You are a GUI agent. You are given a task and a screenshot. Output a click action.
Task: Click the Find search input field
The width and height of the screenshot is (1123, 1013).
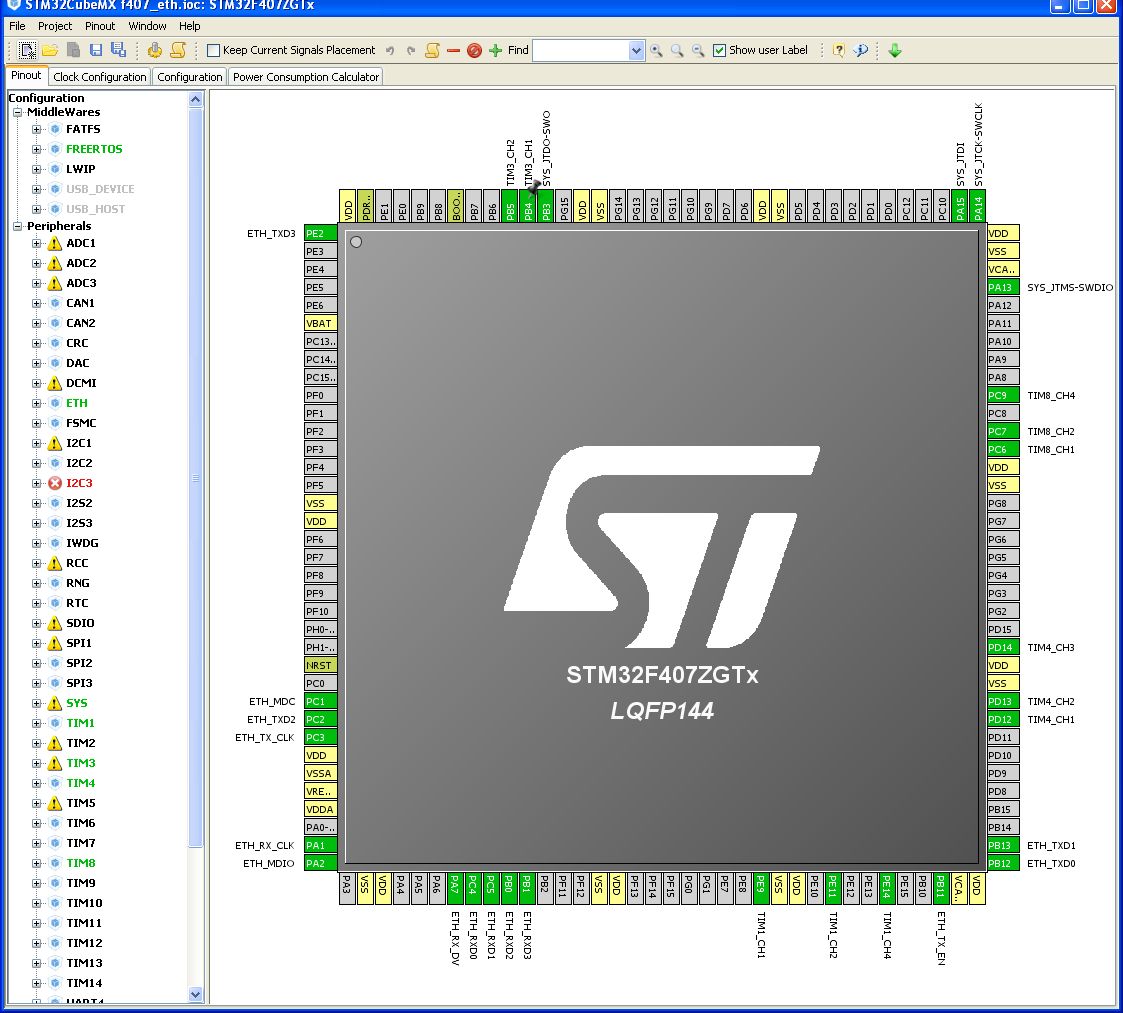point(580,50)
